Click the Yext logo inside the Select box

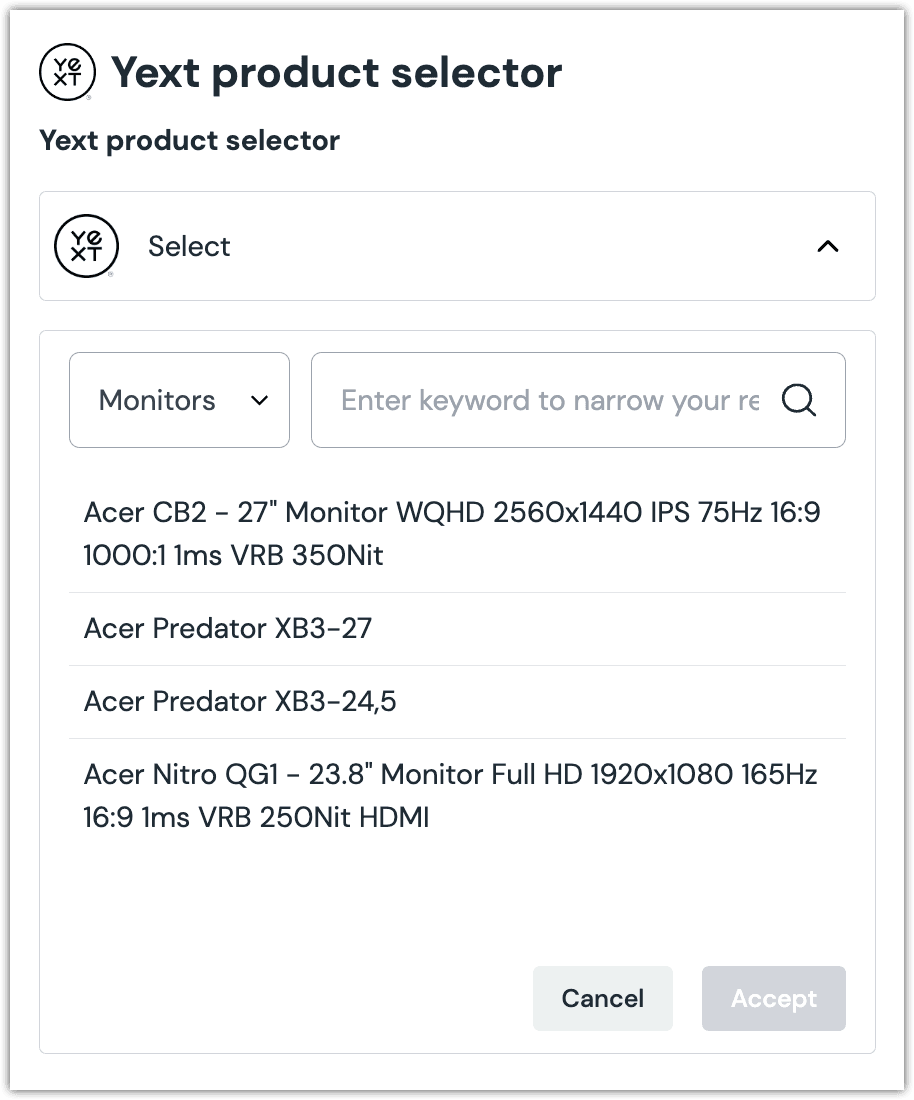pos(86,246)
